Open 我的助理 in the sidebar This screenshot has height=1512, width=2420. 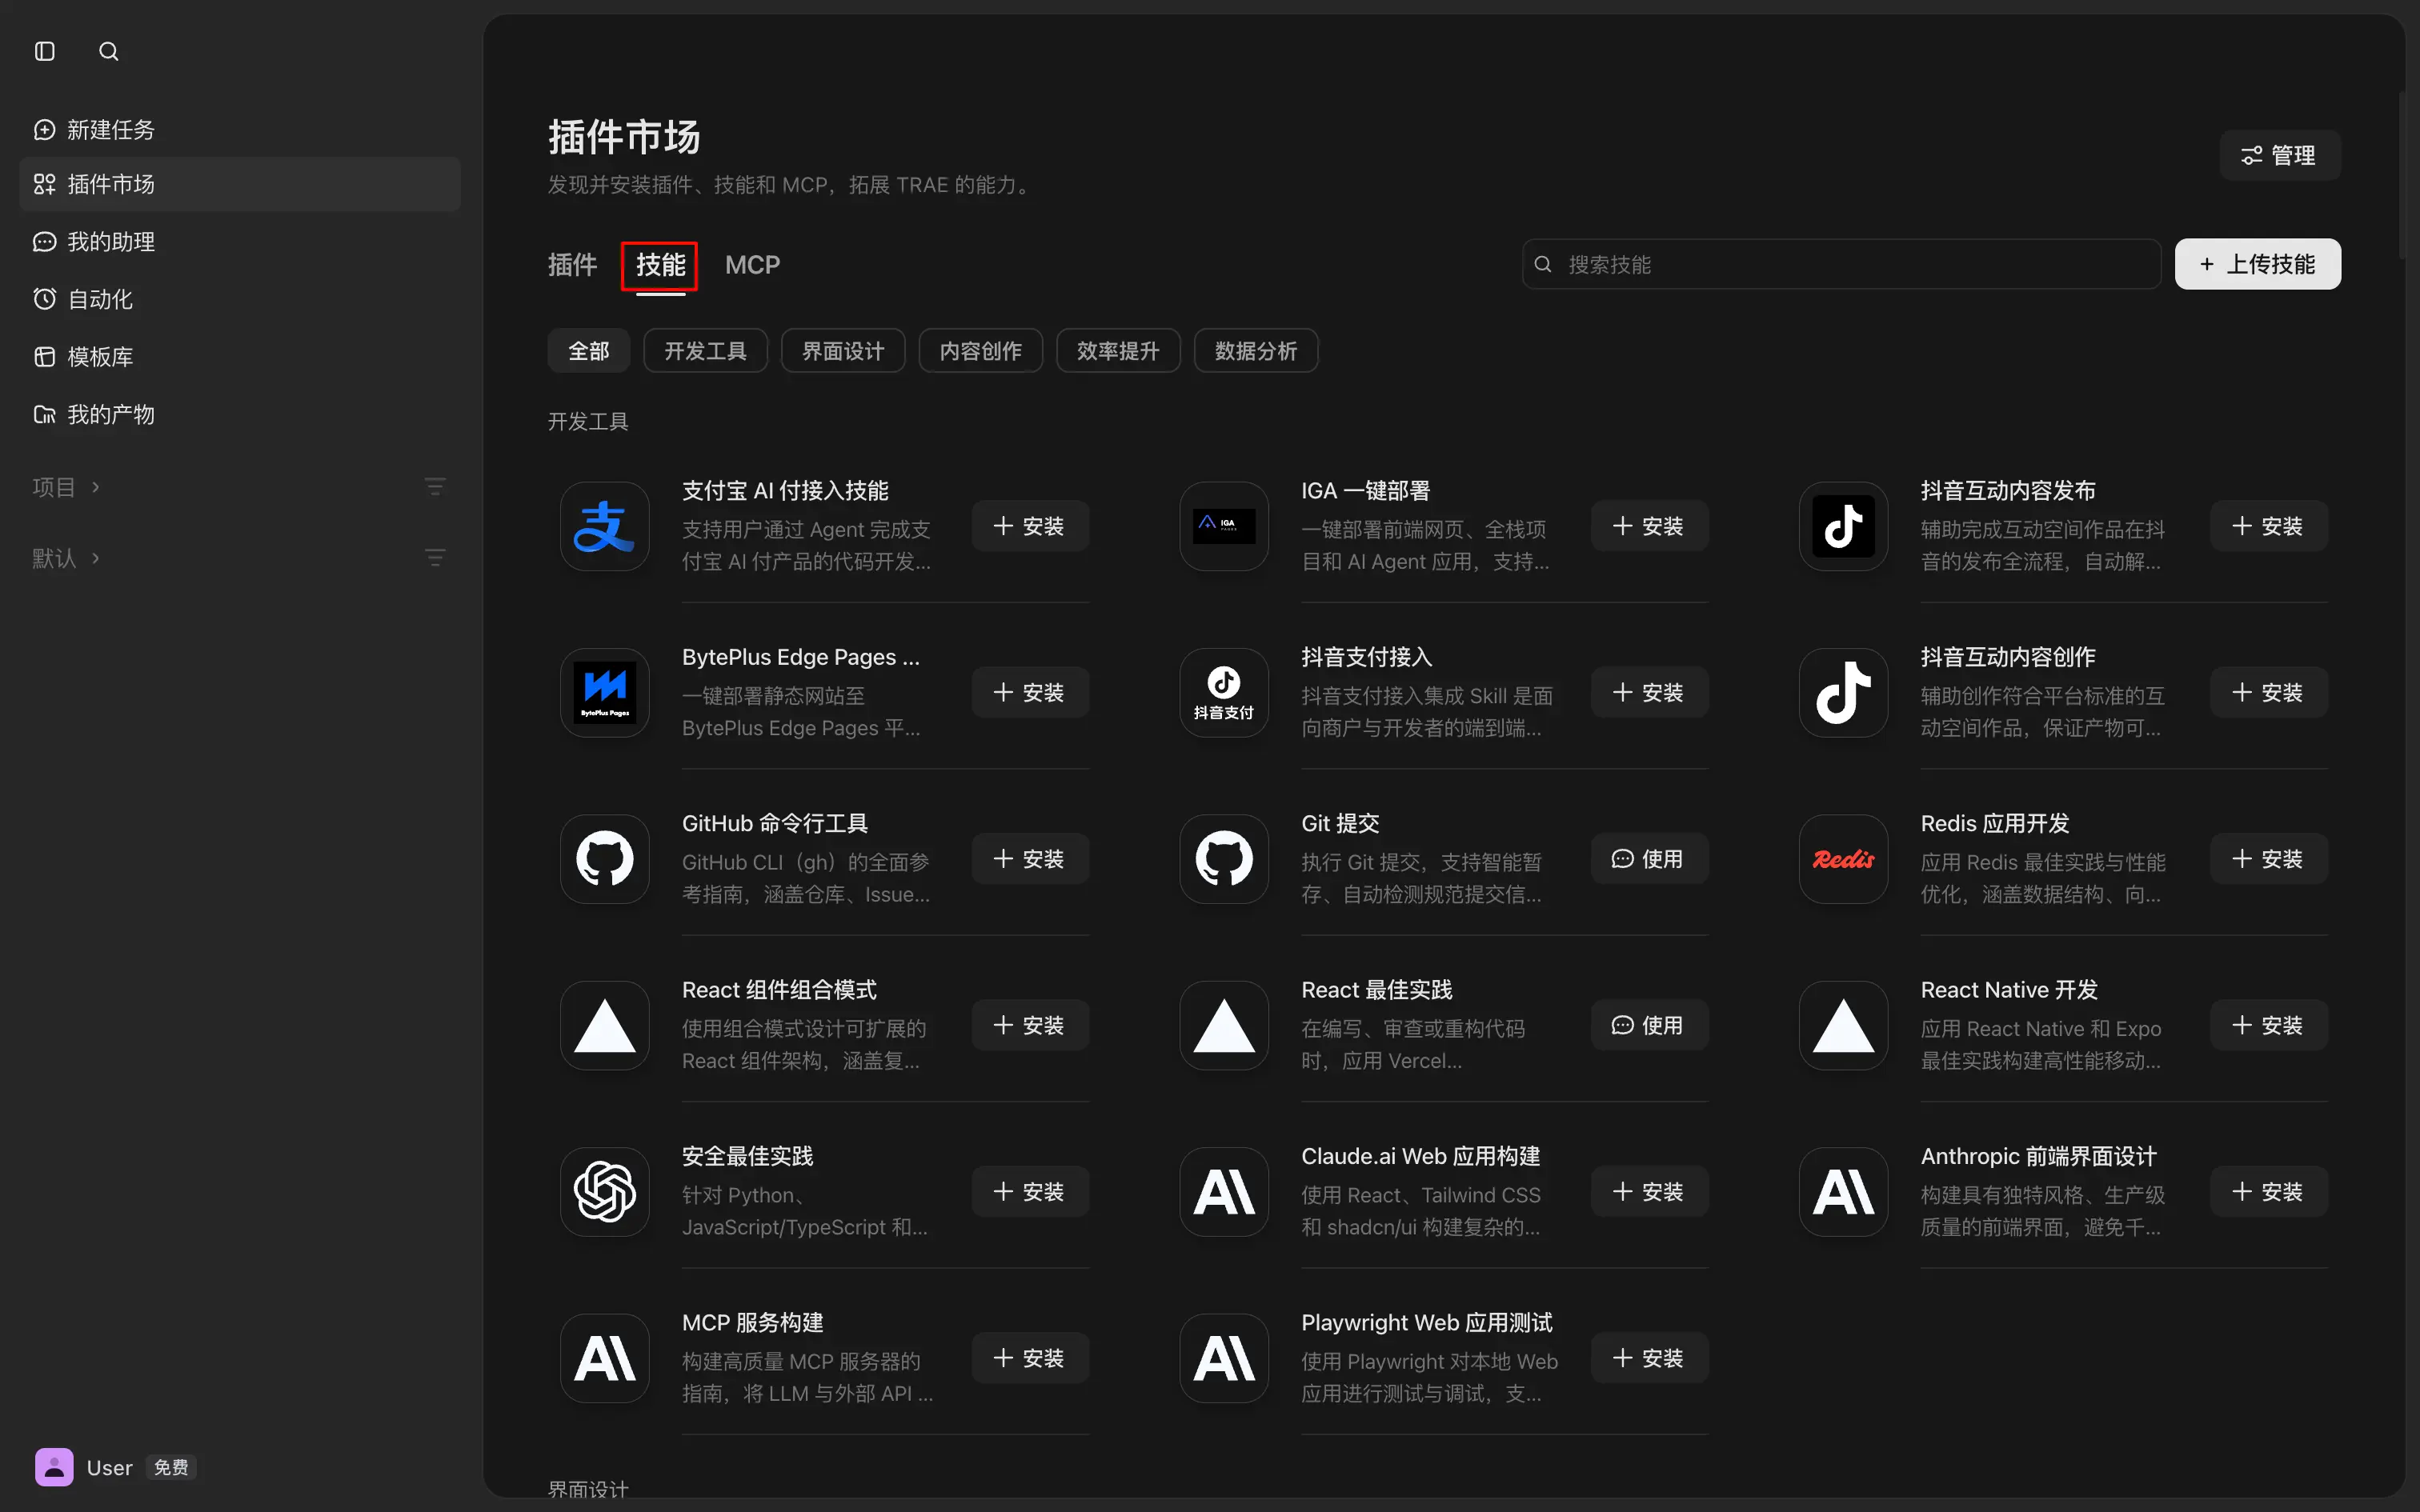coord(240,242)
